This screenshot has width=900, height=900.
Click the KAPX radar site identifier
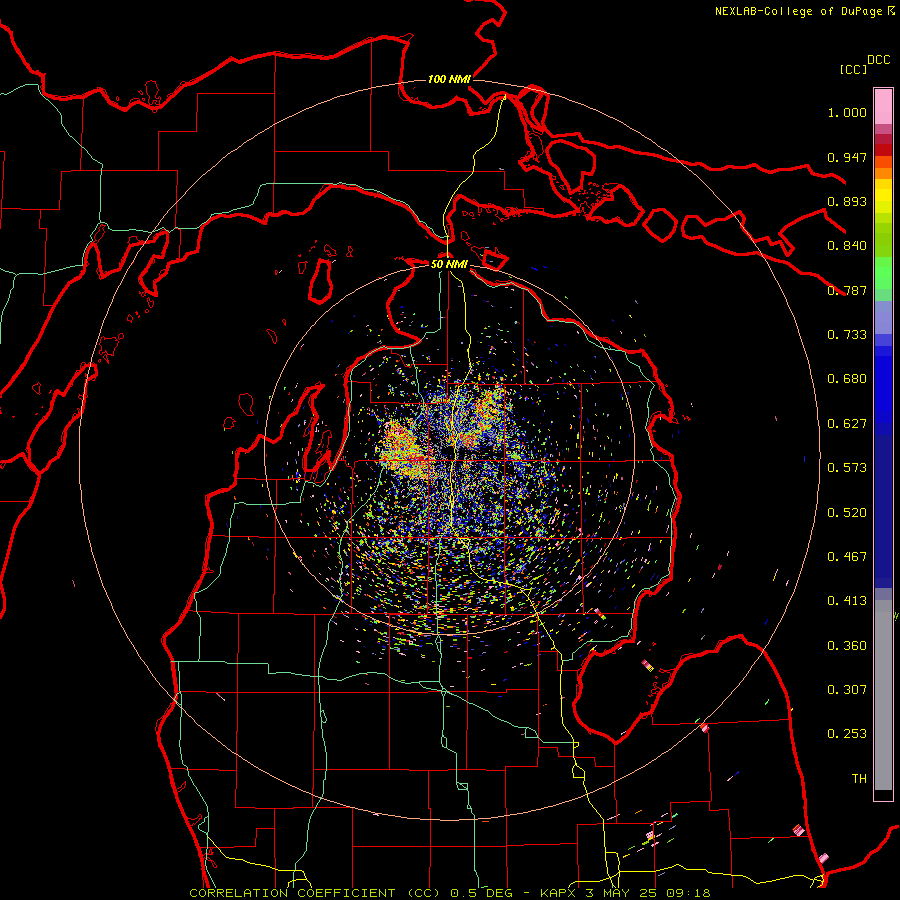pos(559,893)
